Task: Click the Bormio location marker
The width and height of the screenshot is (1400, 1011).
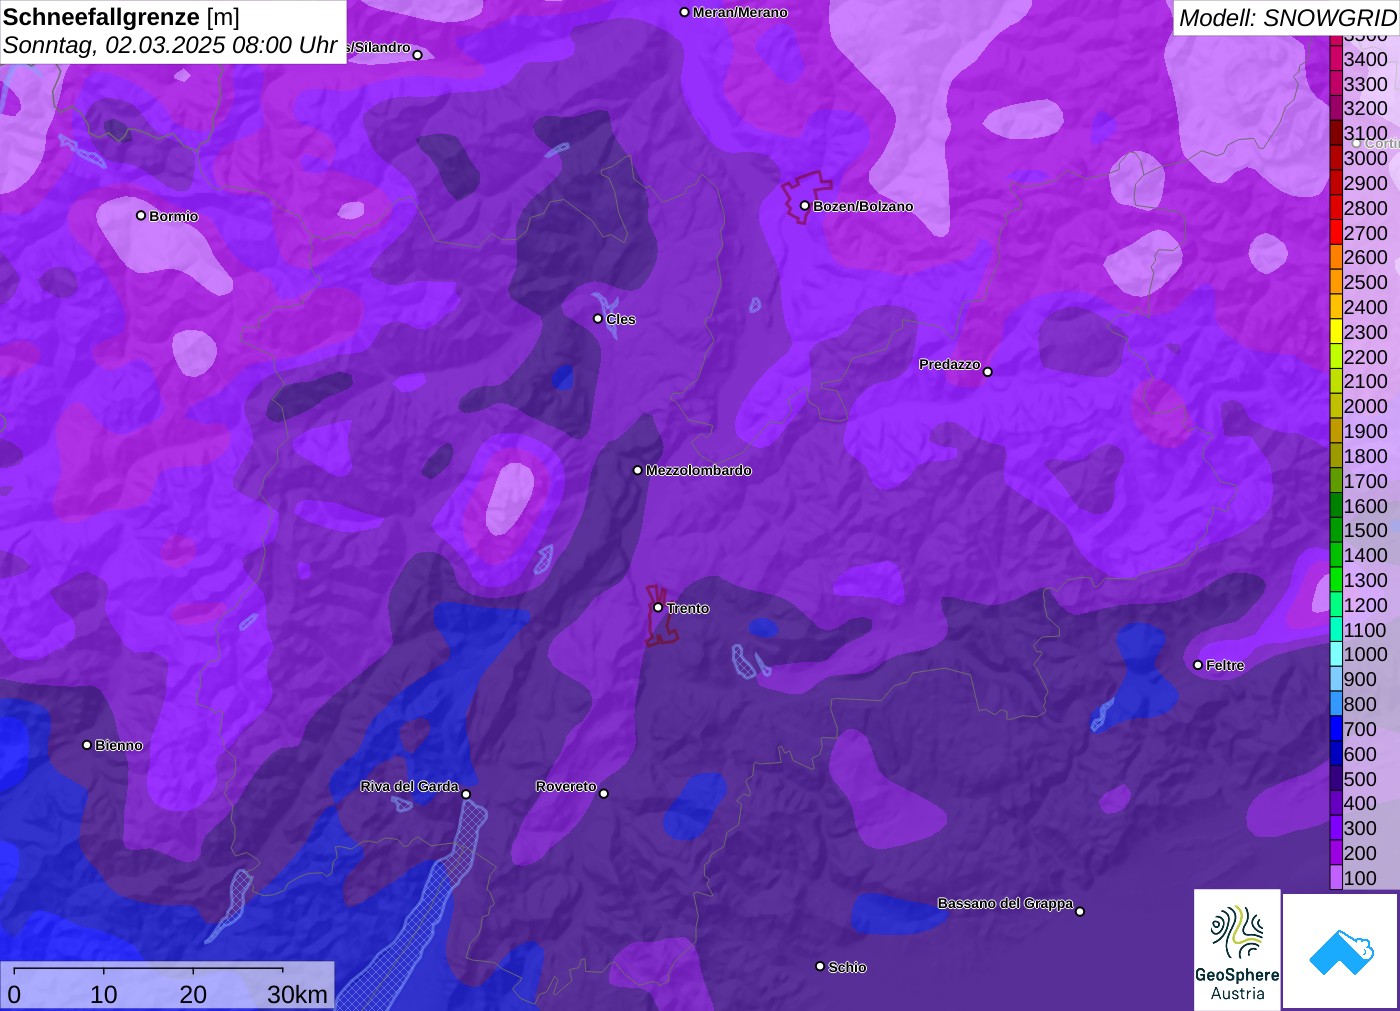Action: 141,215
